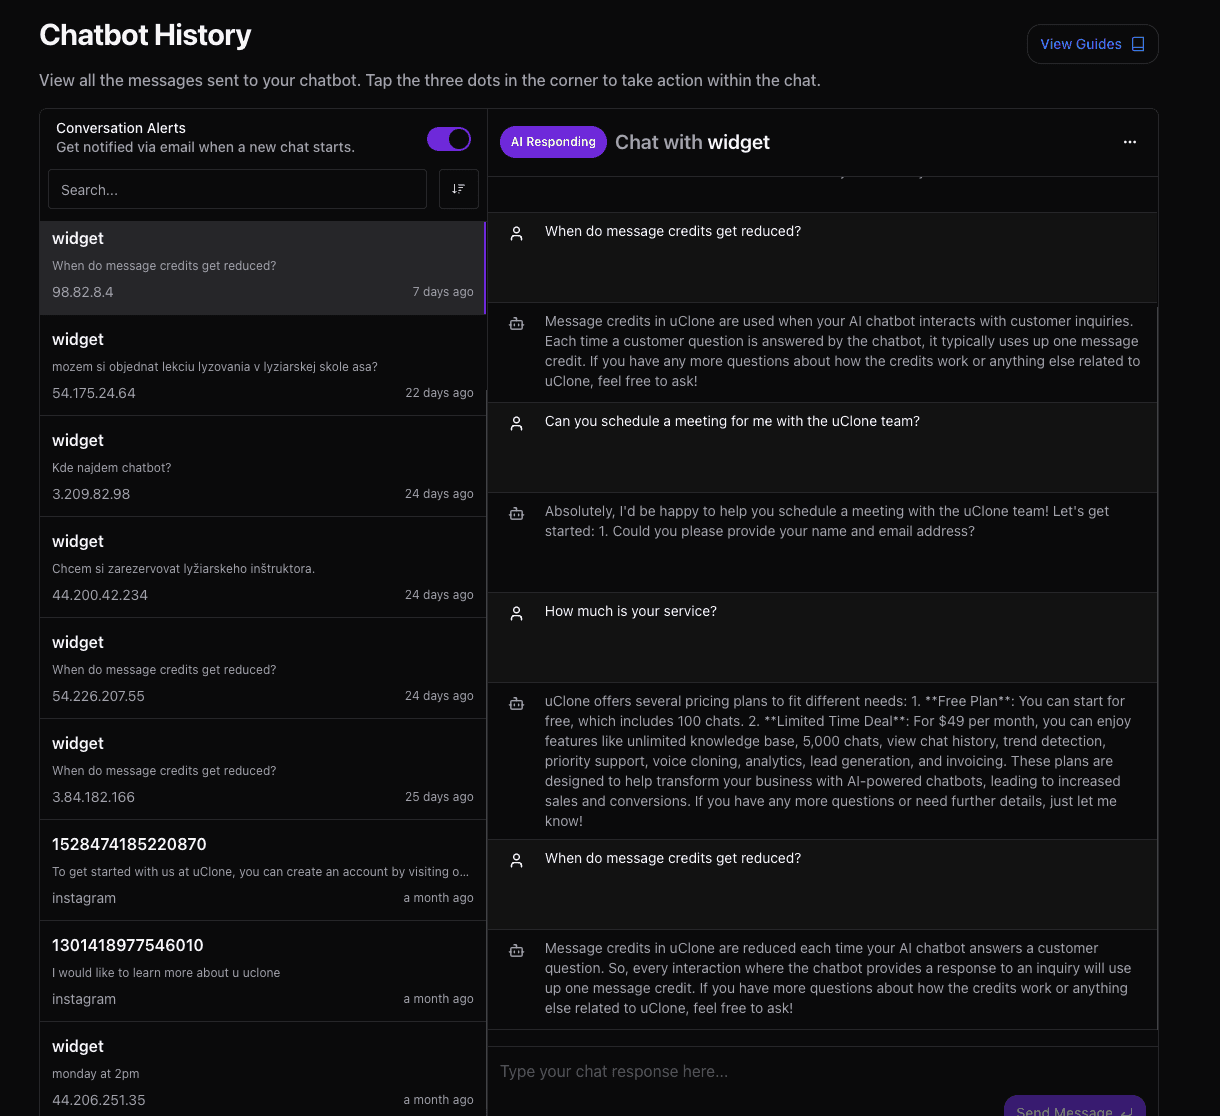Screen dimensions: 1220x1116
Task: Click the user avatar beside "How much is your service?"
Action: tap(516, 613)
